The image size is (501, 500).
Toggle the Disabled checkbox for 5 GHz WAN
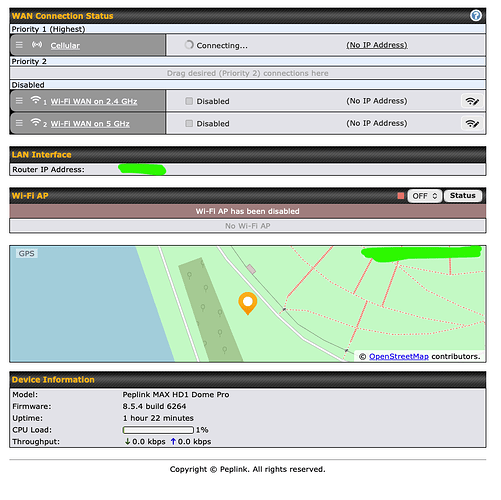[x=189, y=123]
